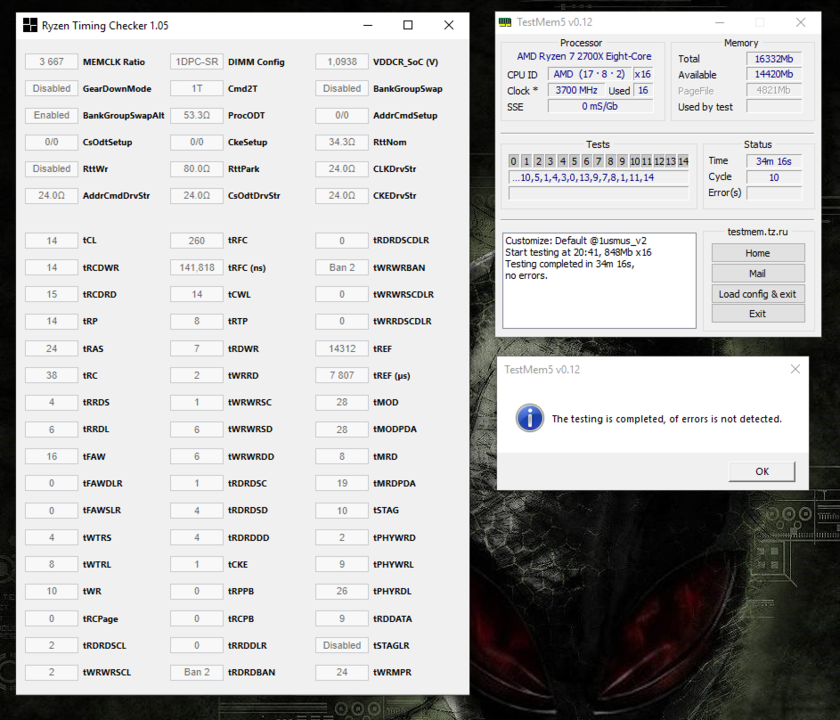
Task: Click the TestMem5 log text area
Action: coord(599,280)
